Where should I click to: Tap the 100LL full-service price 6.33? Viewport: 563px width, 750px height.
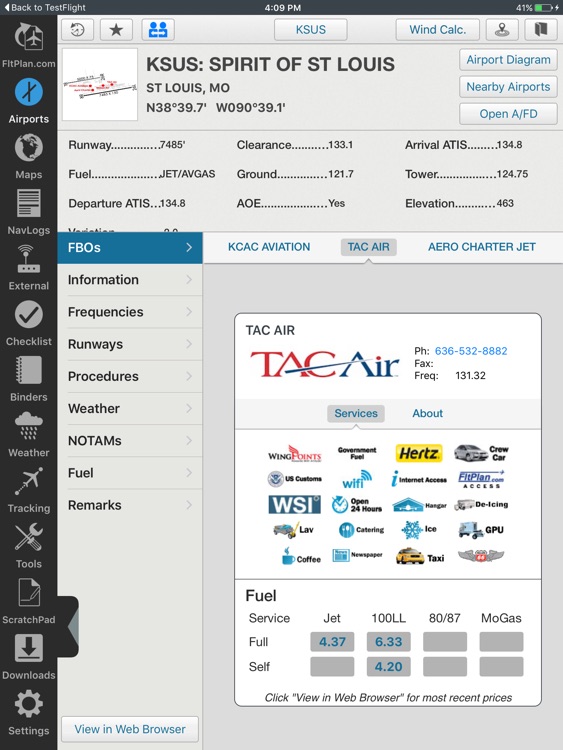click(x=388, y=642)
